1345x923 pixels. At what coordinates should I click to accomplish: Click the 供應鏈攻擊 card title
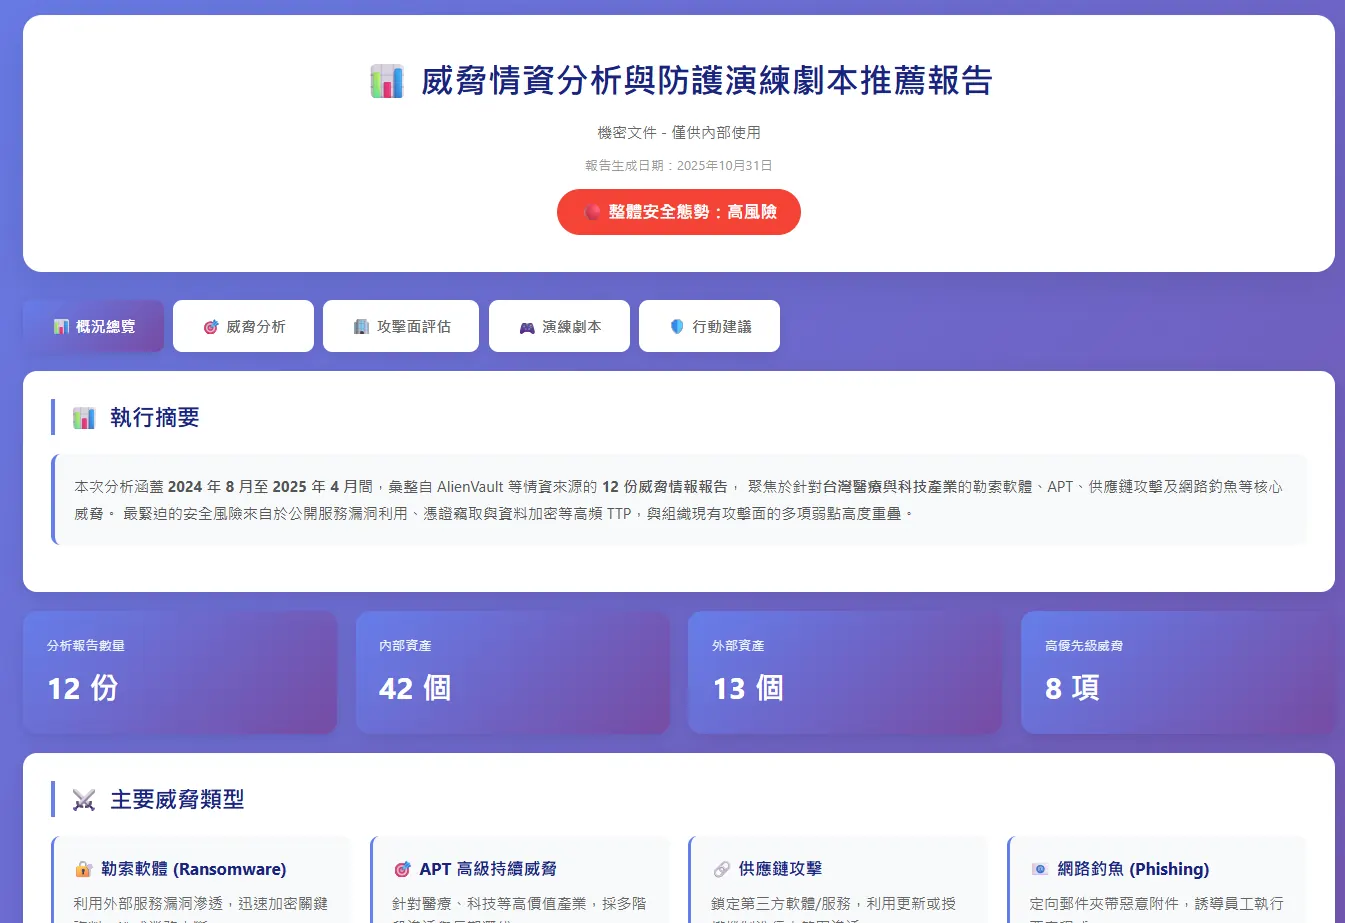point(780,869)
